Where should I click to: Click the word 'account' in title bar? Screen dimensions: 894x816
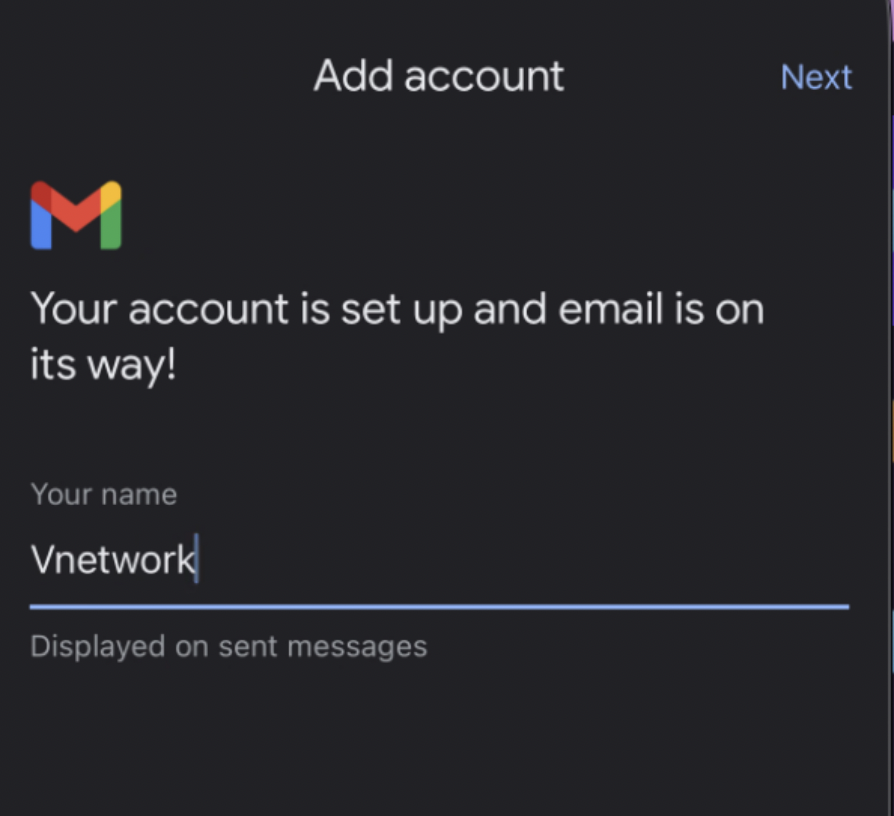[484, 78]
